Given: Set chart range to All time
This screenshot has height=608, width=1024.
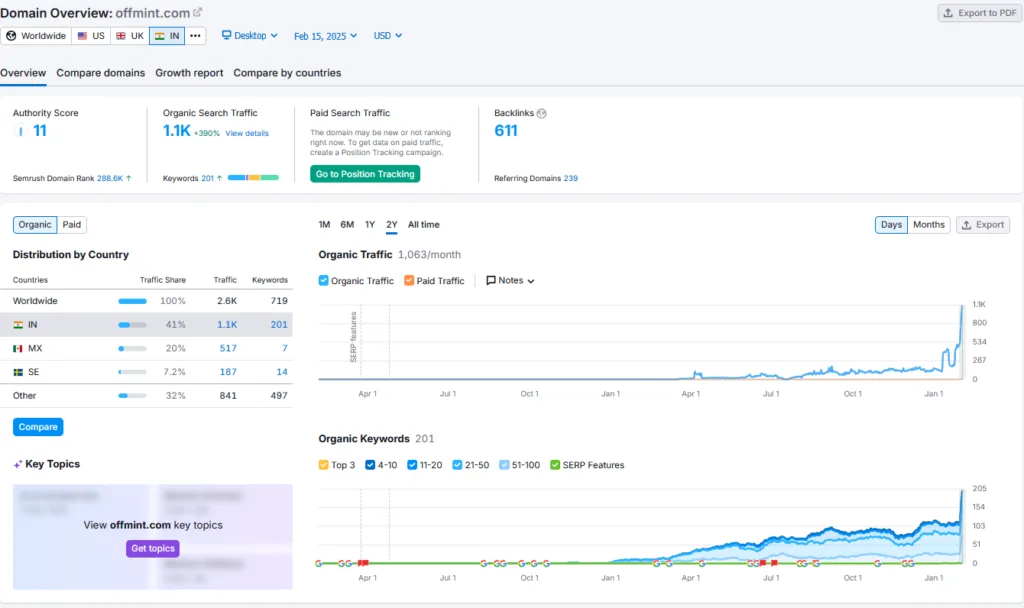Looking at the screenshot, I should tap(423, 225).
